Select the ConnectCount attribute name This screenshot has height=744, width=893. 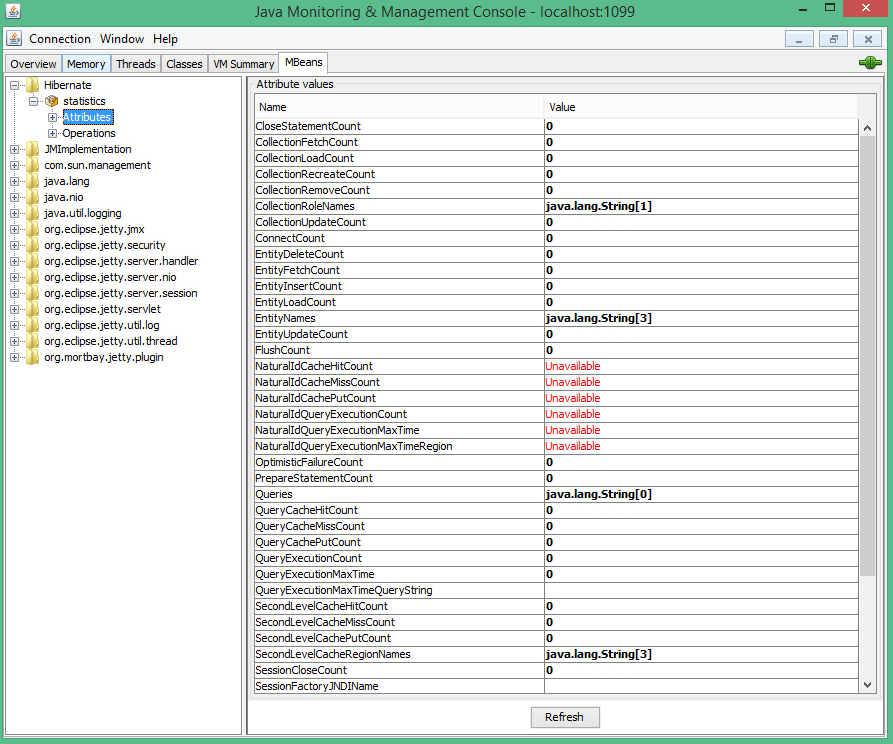(290, 238)
